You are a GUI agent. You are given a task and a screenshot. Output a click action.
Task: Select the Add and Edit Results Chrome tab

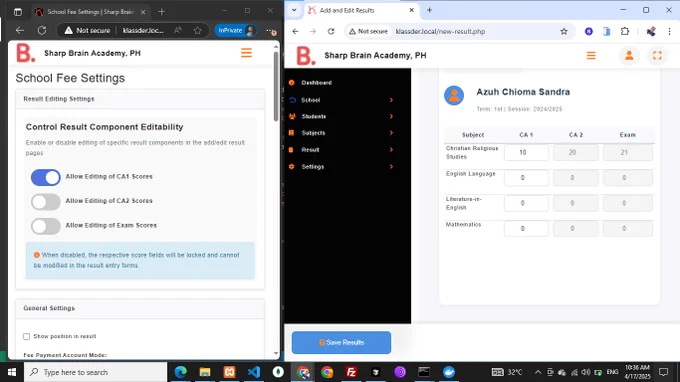361,10
